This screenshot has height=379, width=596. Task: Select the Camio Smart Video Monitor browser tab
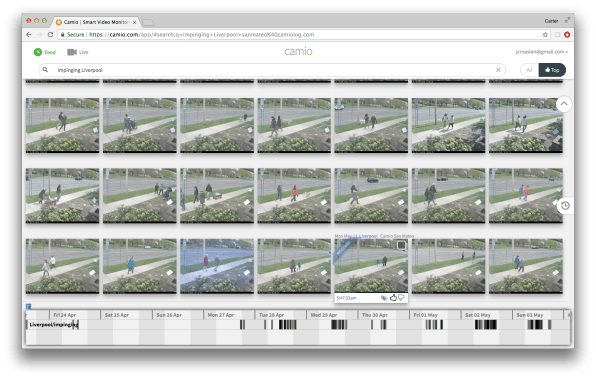97,22
